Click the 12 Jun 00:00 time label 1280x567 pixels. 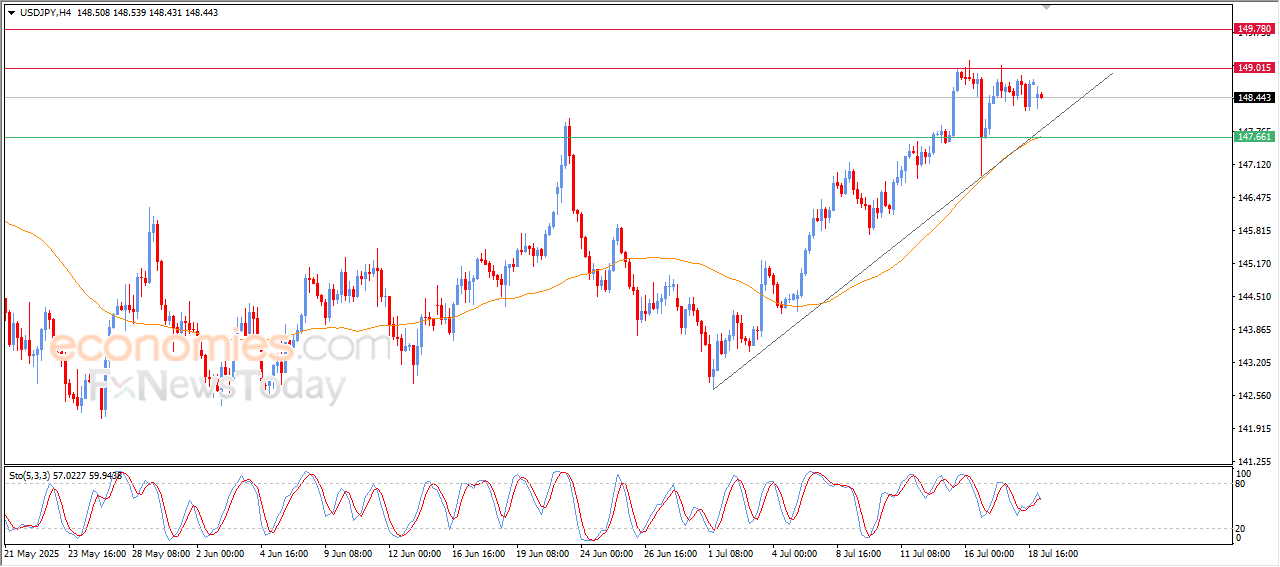click(x=416, y=552)
